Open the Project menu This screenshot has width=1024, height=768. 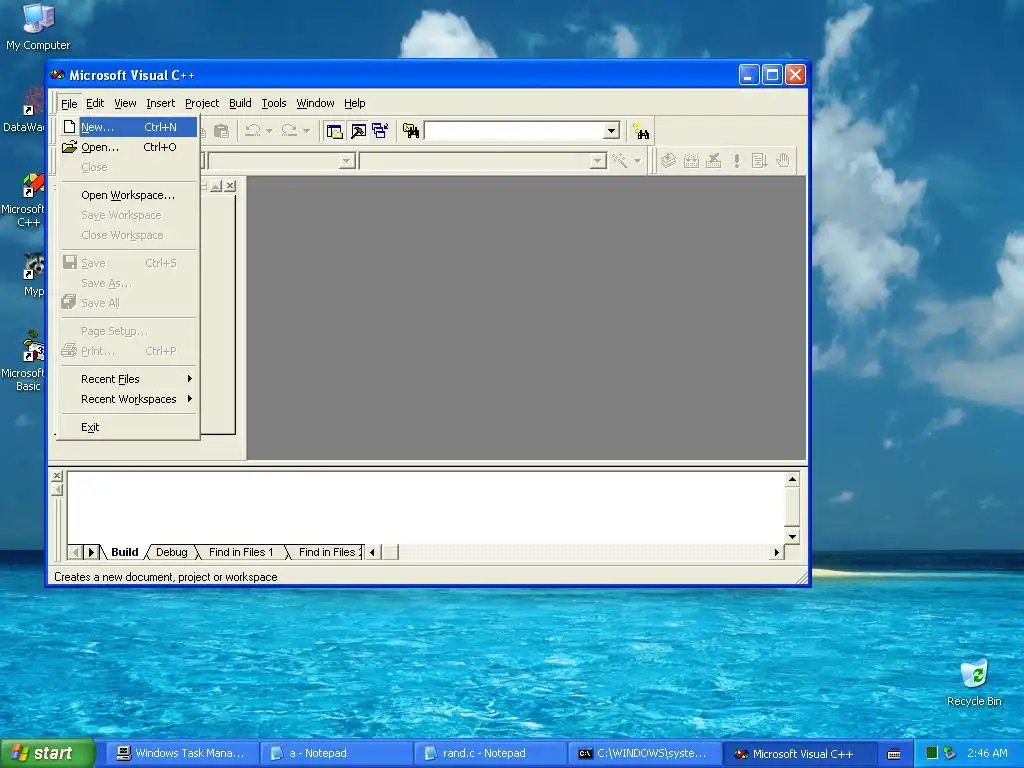(x=202, y=103)
